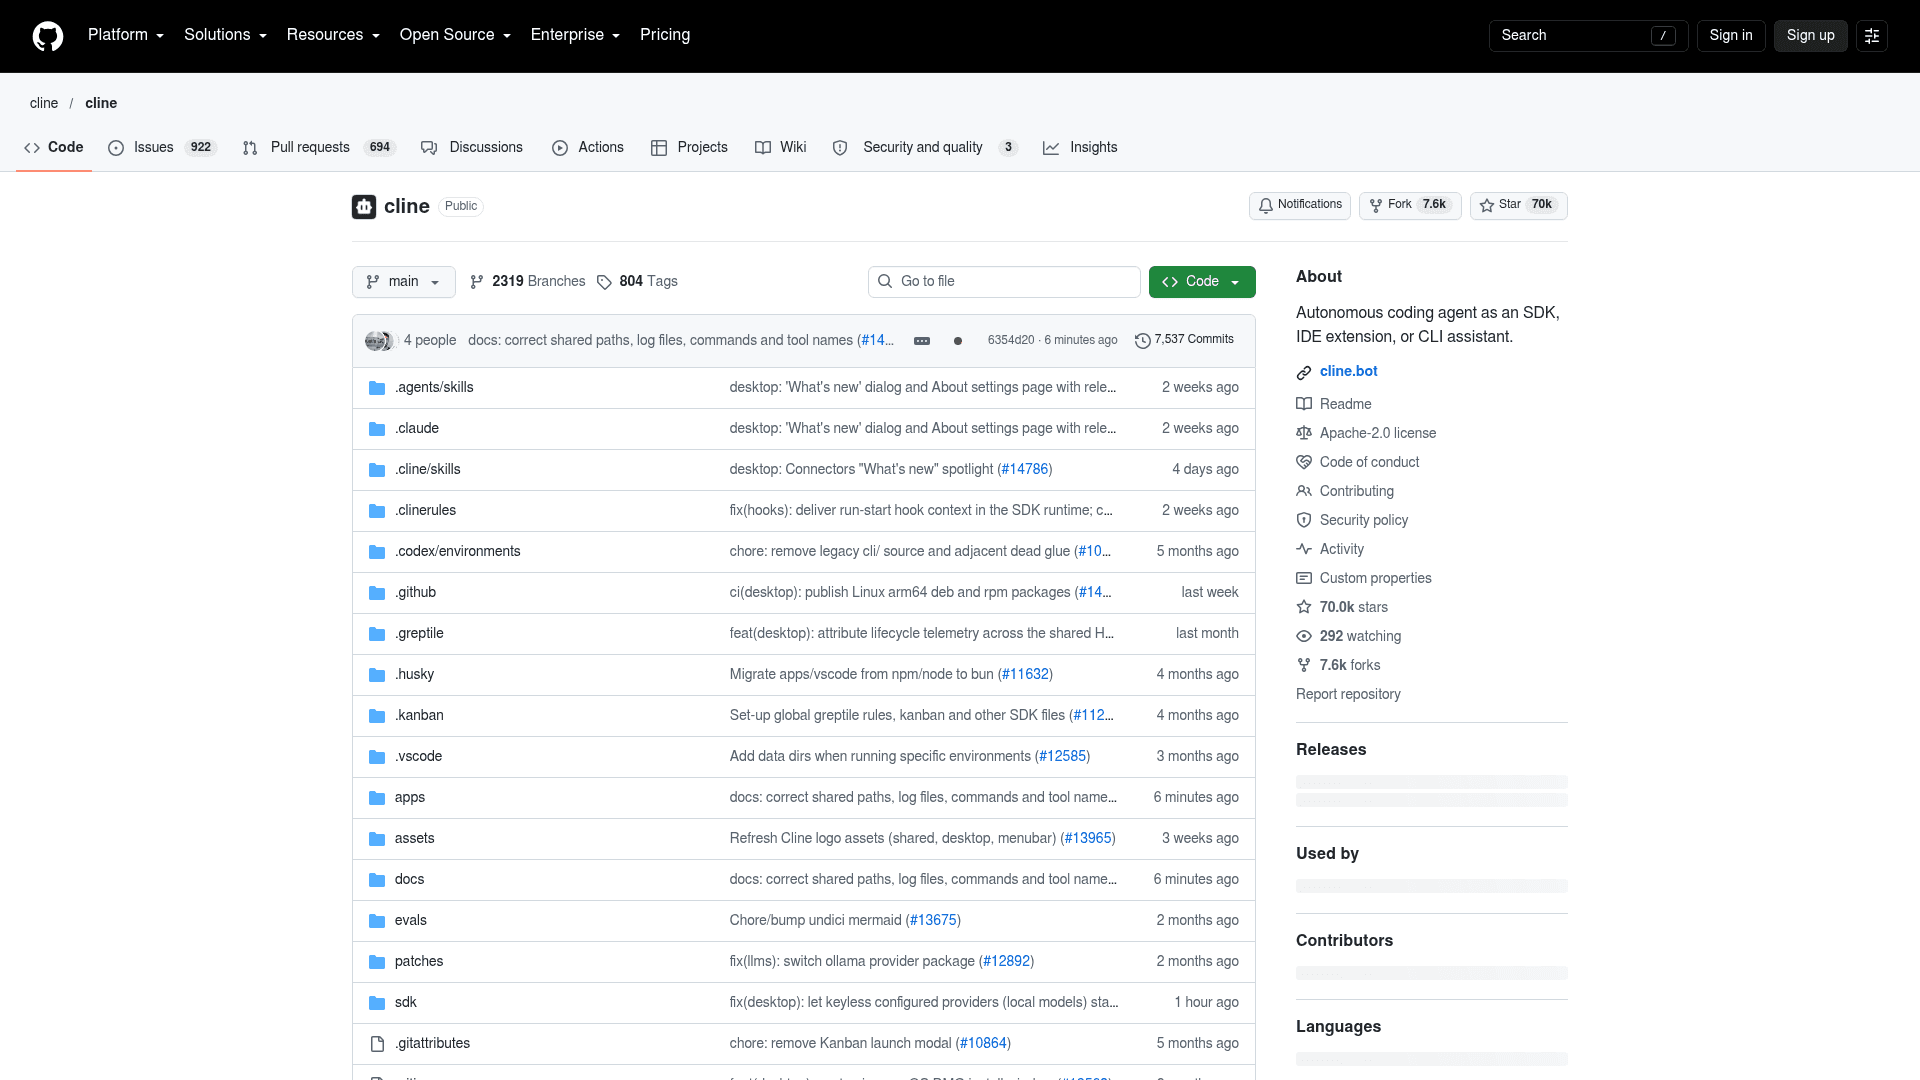Open the GitHub homepage logo

click(x=48, y=36)
